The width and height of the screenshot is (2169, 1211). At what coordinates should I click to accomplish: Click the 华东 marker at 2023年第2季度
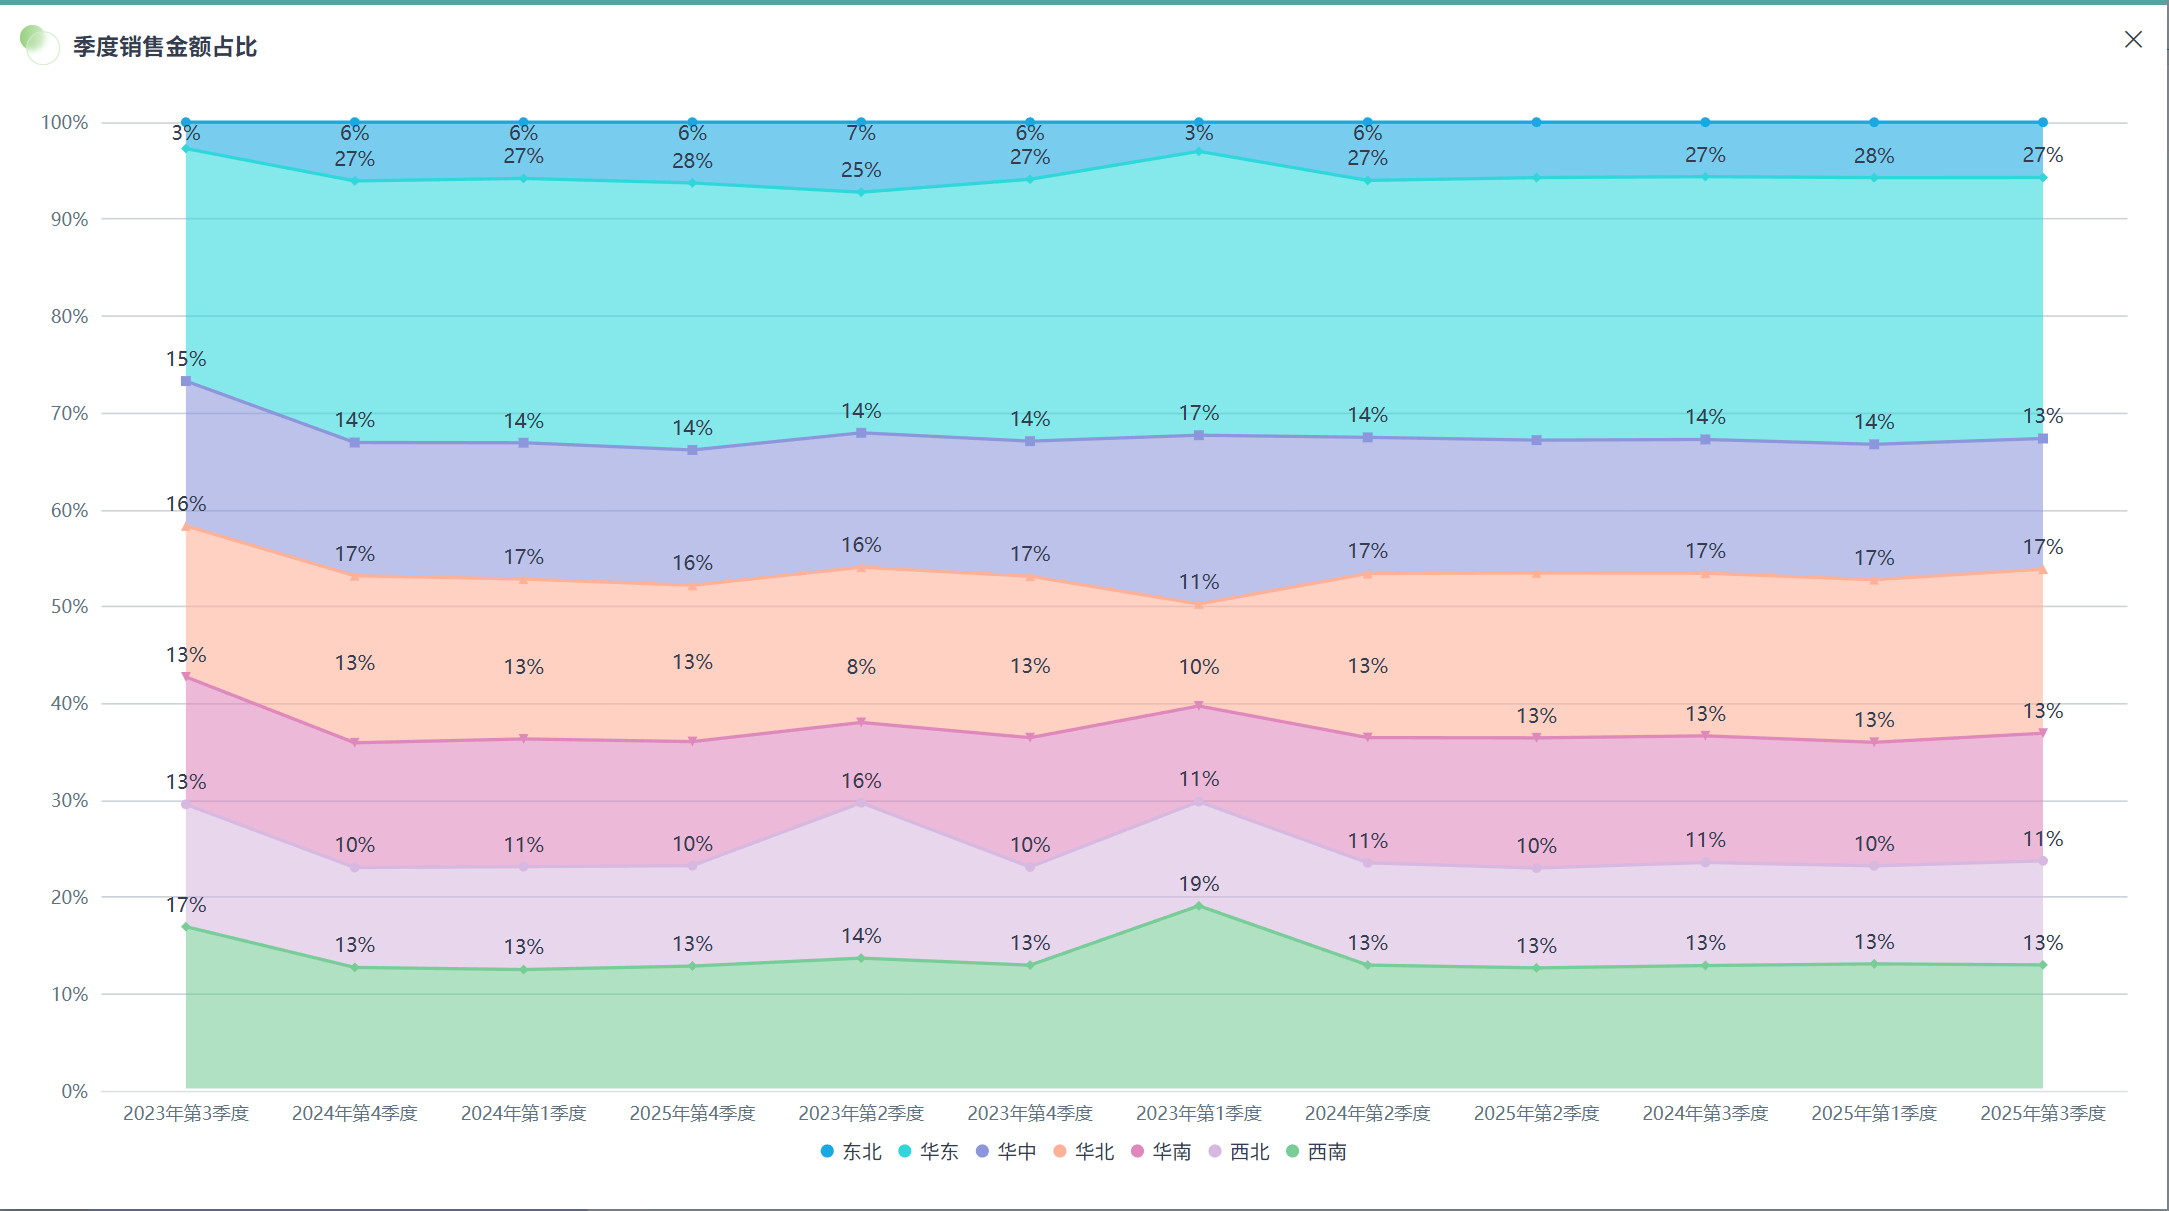click(861, 192)
